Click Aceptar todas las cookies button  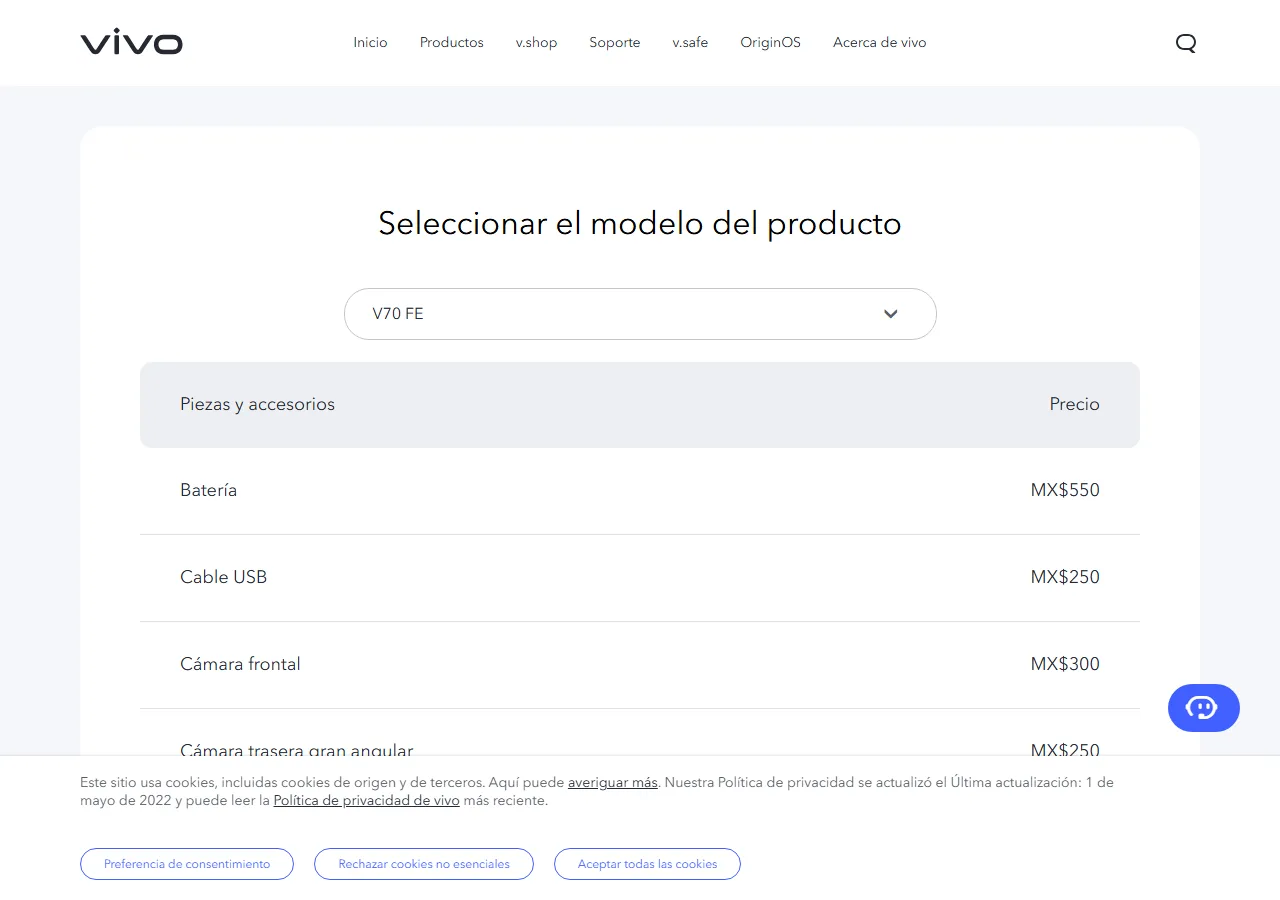point(647,864)
